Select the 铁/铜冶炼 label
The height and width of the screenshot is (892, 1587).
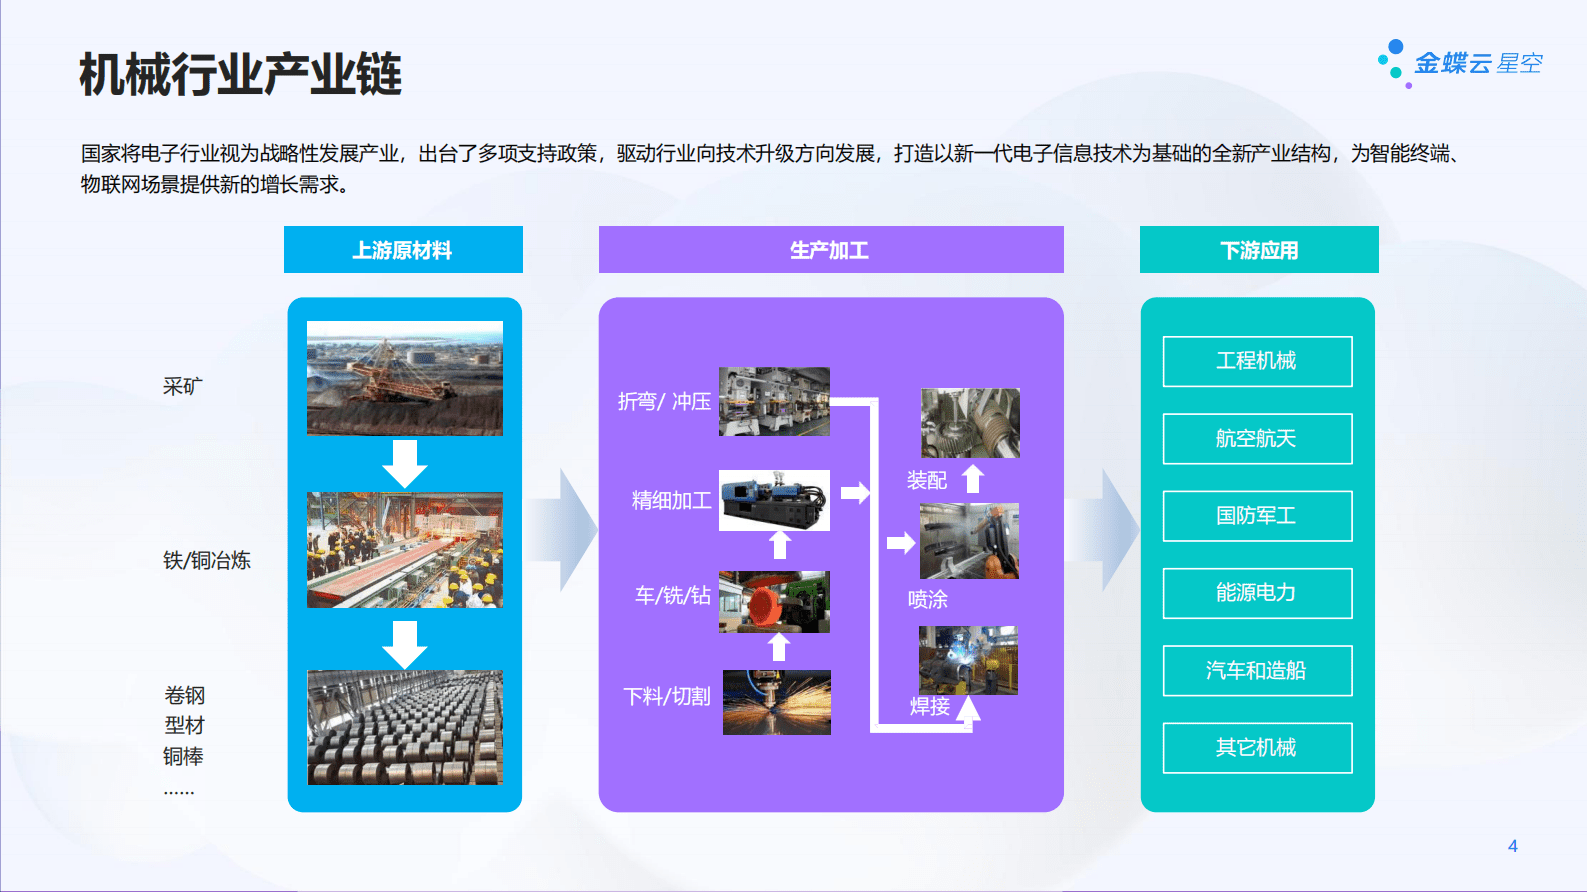pos(207,561)
